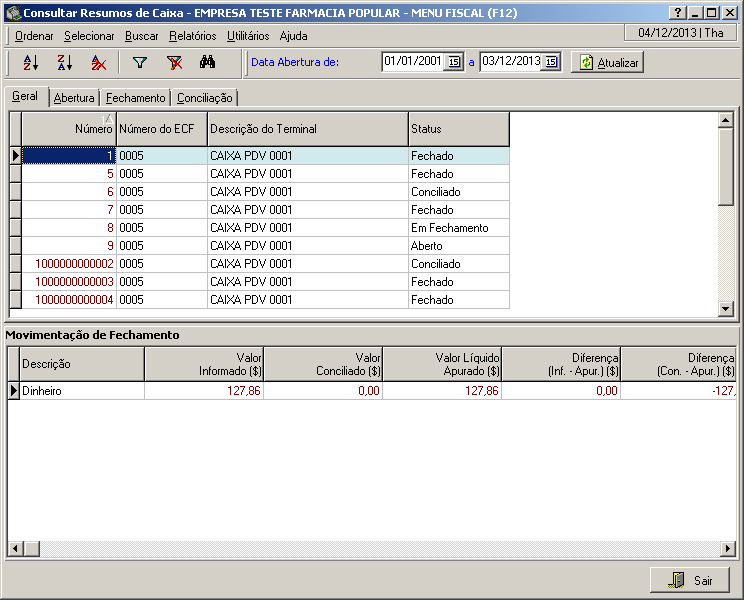Click the sort ascending A-Z icon

31,62
